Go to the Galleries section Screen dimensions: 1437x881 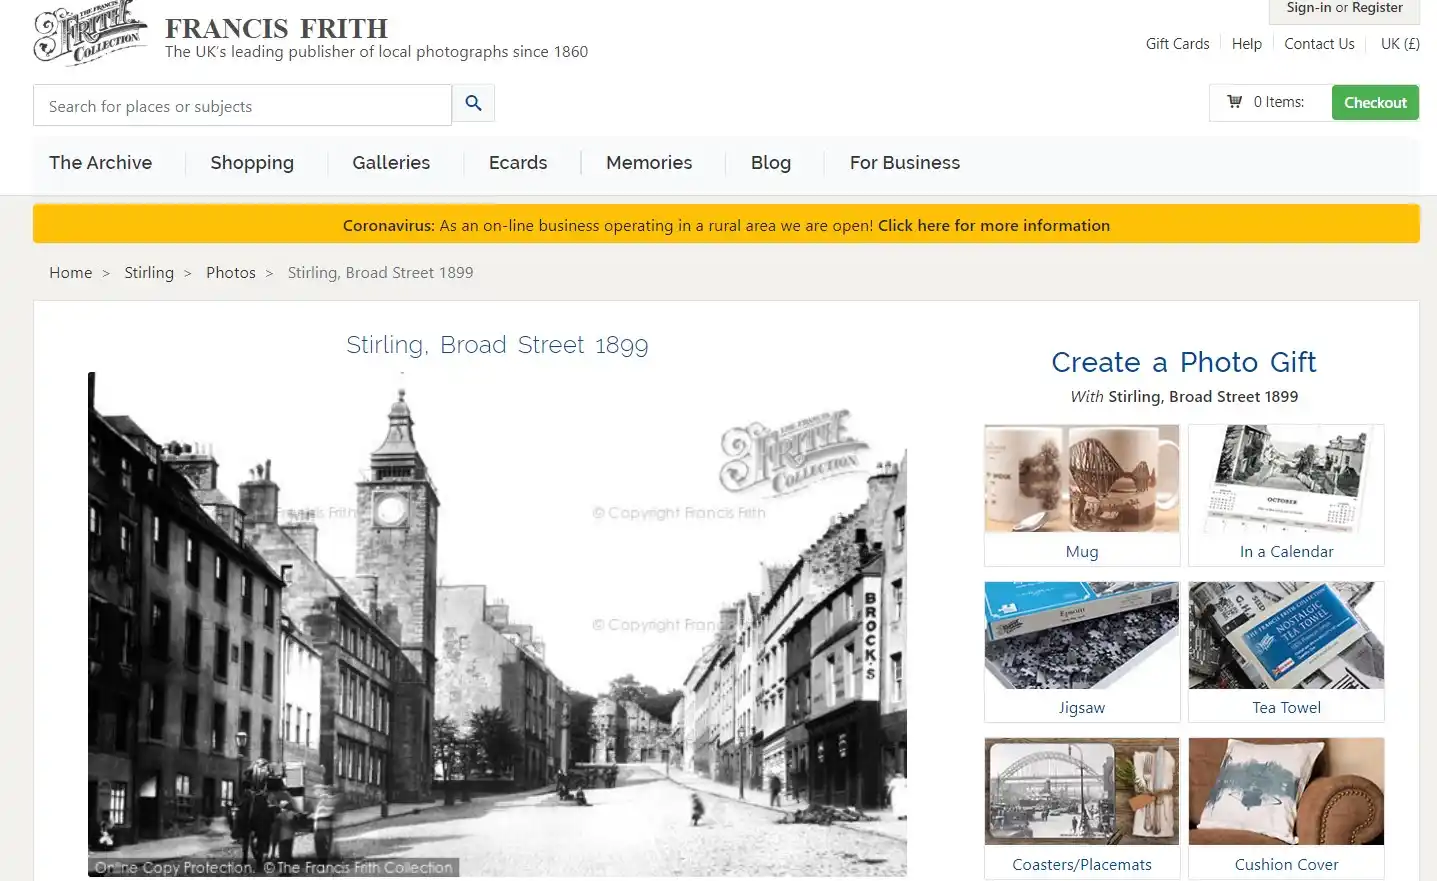point(391,163)
